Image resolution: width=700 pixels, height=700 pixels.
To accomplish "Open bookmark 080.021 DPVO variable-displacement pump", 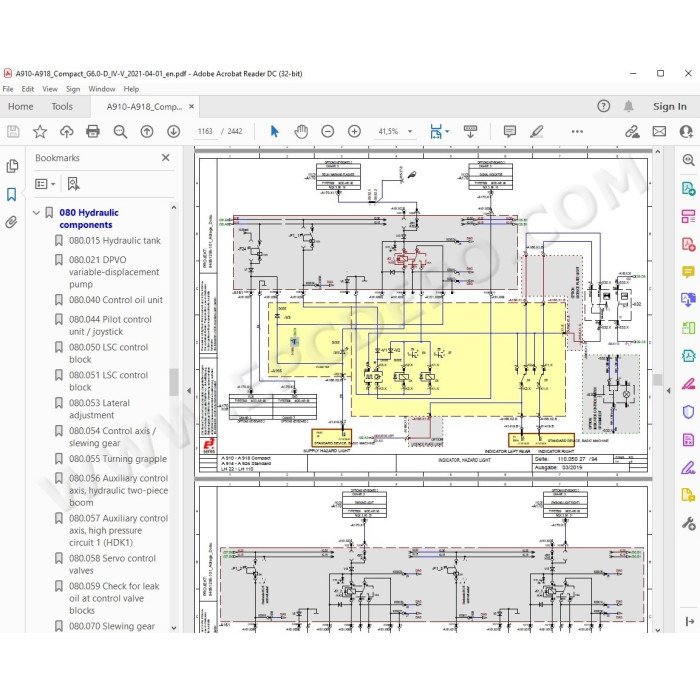I will click(114, 272).
